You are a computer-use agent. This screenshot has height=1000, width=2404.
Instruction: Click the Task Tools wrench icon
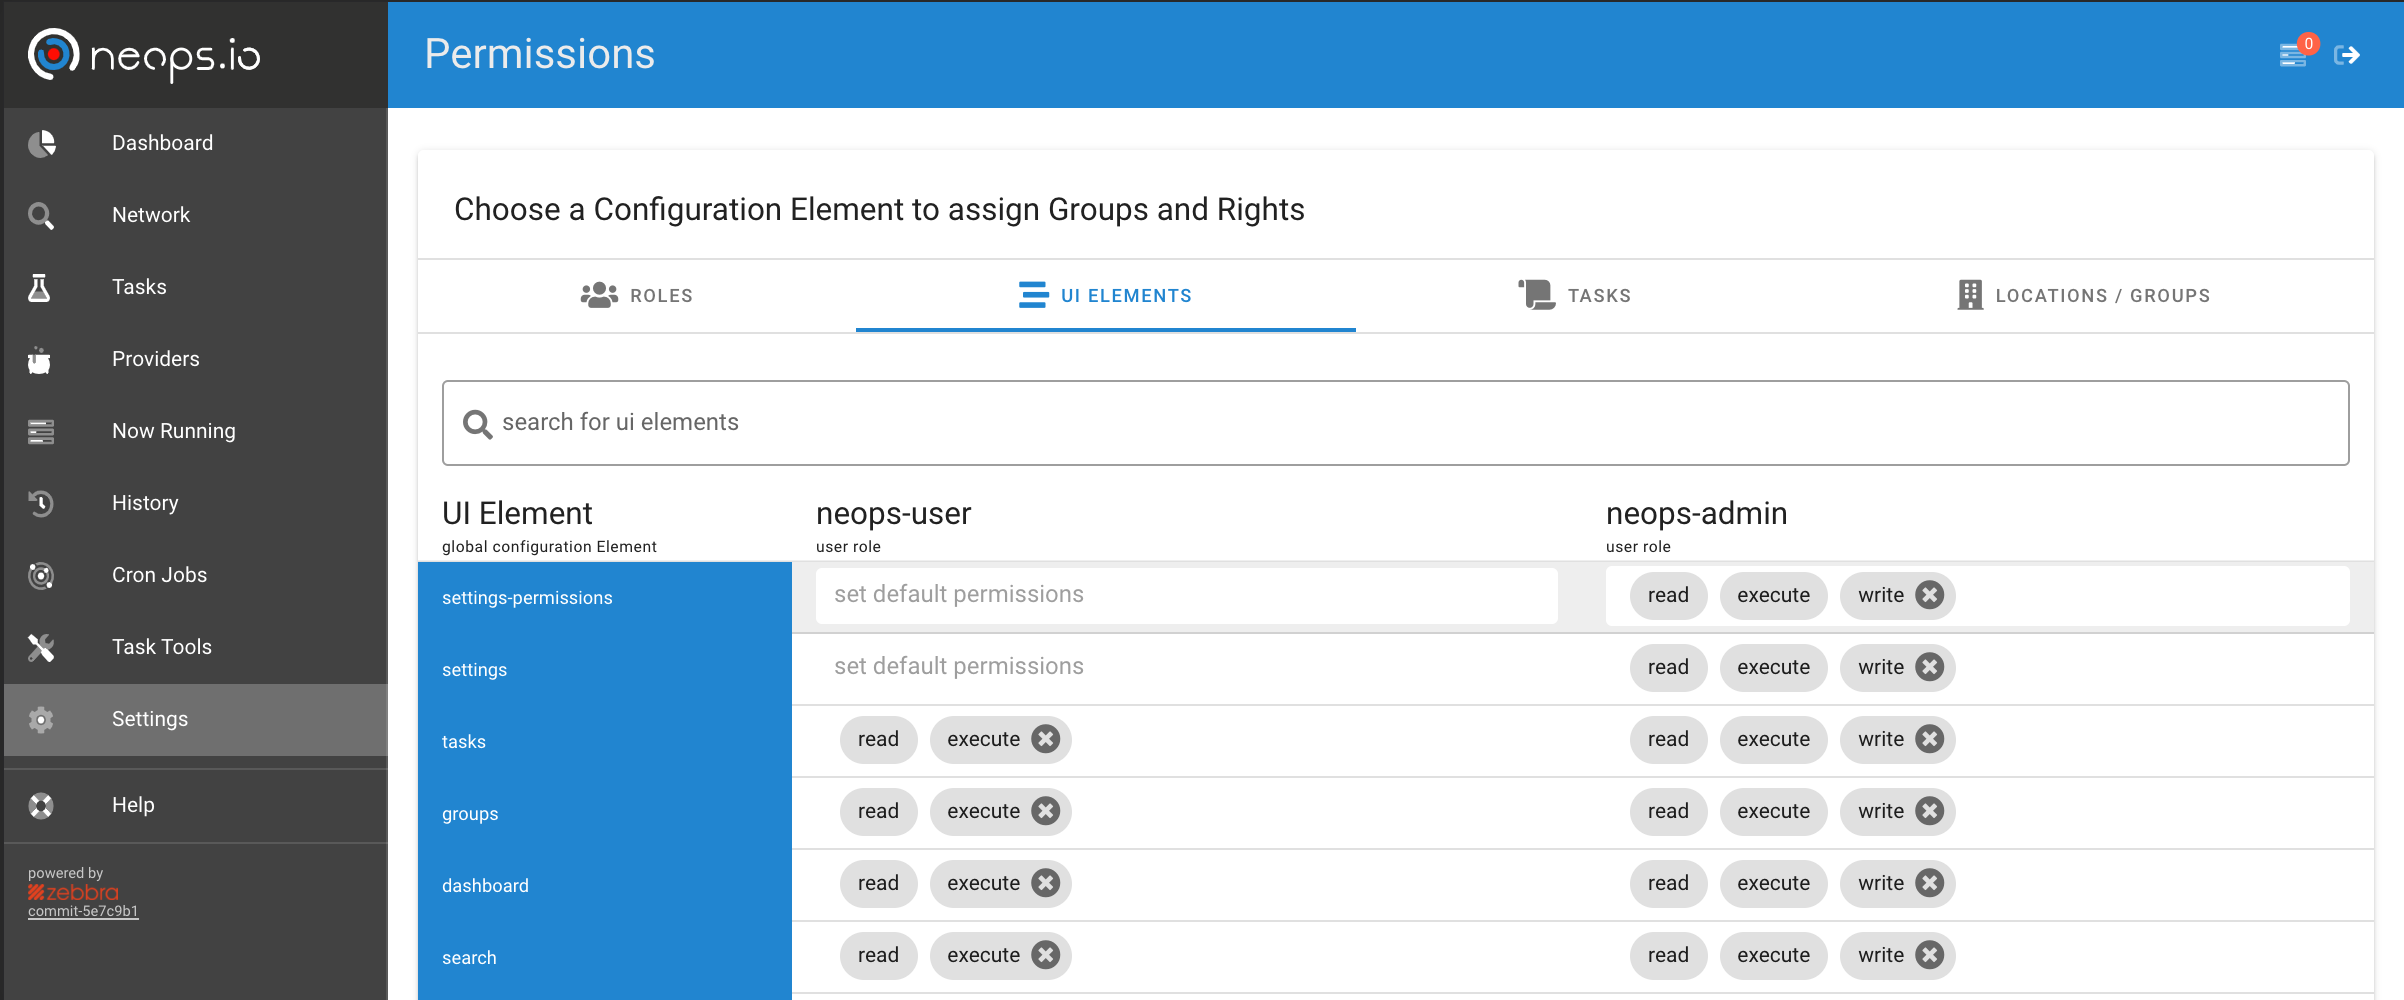[41, 648]
